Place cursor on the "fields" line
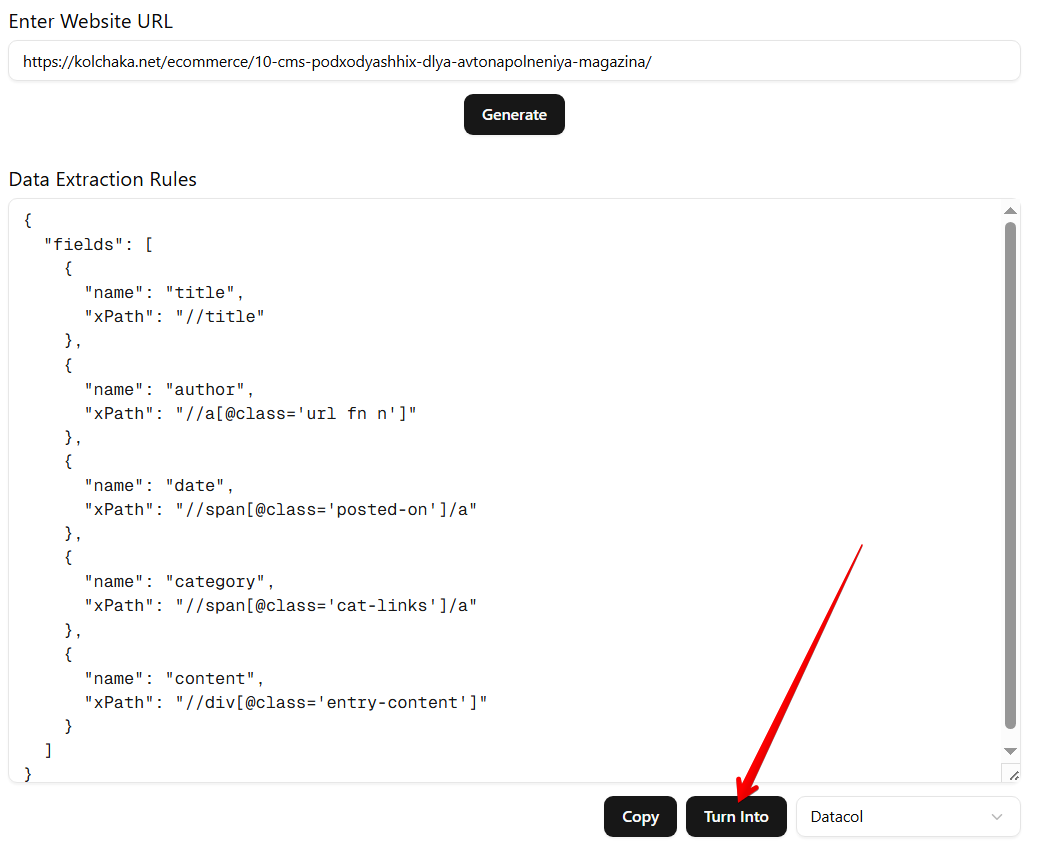 coord(97,244)
